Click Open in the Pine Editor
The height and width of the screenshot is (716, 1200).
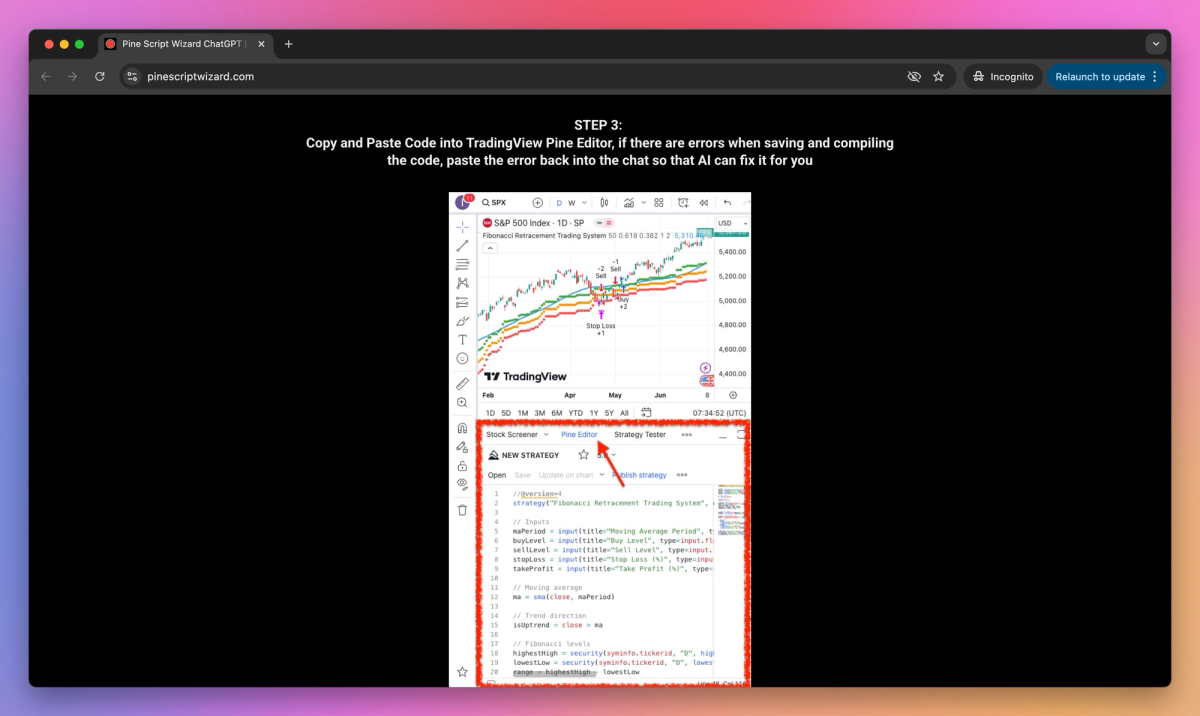[x=497, y=475]
